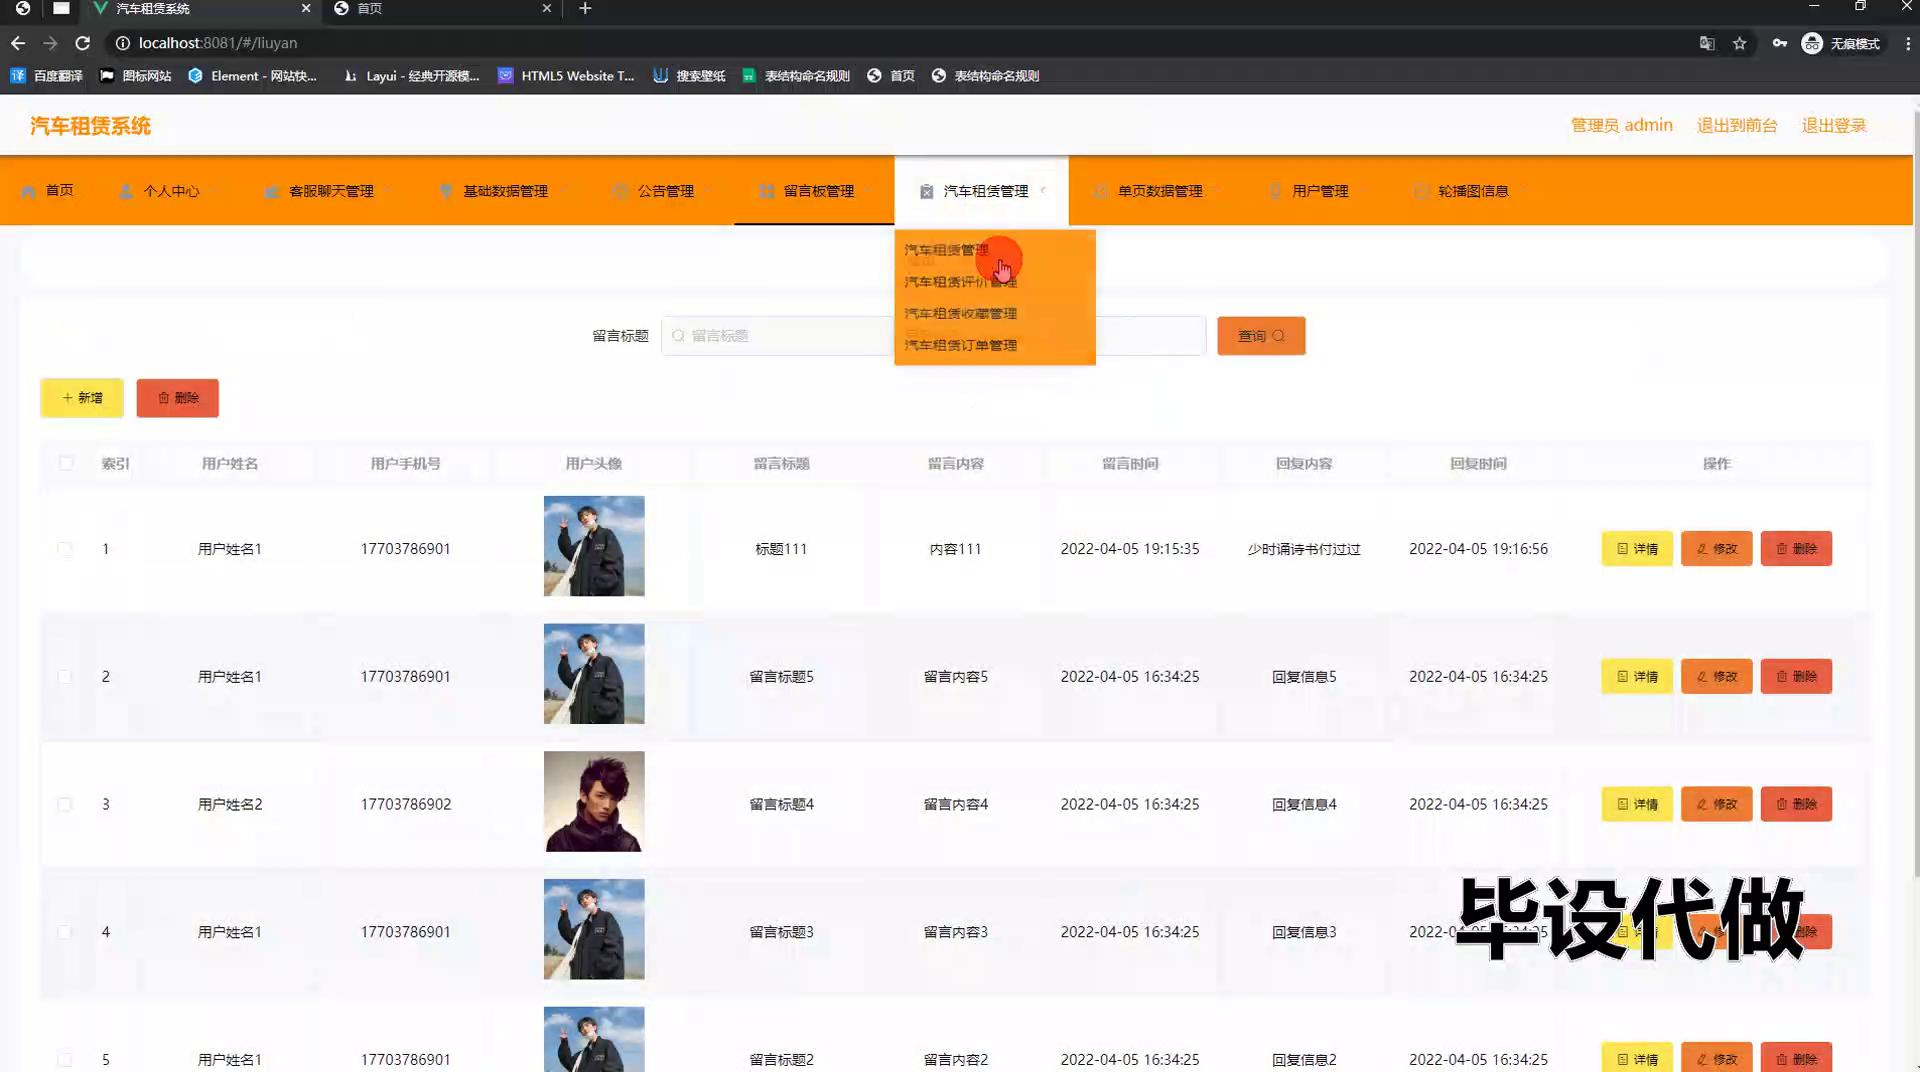Screen dimensions: 1920x1072
Task: Click the 退出登录 link in header
Action: (1833, 125)
